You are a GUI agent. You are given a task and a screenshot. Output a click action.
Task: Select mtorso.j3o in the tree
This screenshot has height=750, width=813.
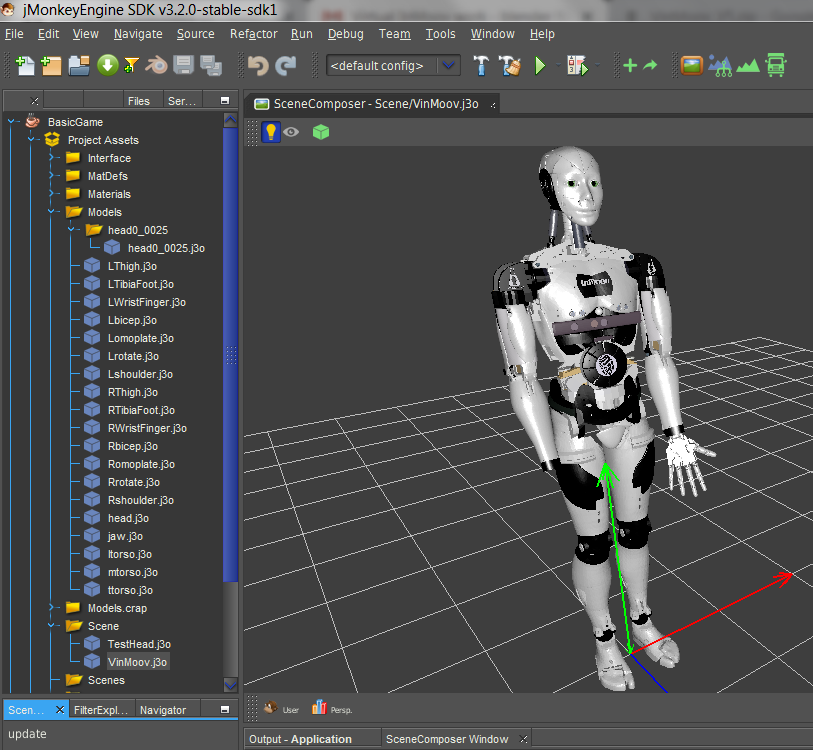tap(133, 572)
